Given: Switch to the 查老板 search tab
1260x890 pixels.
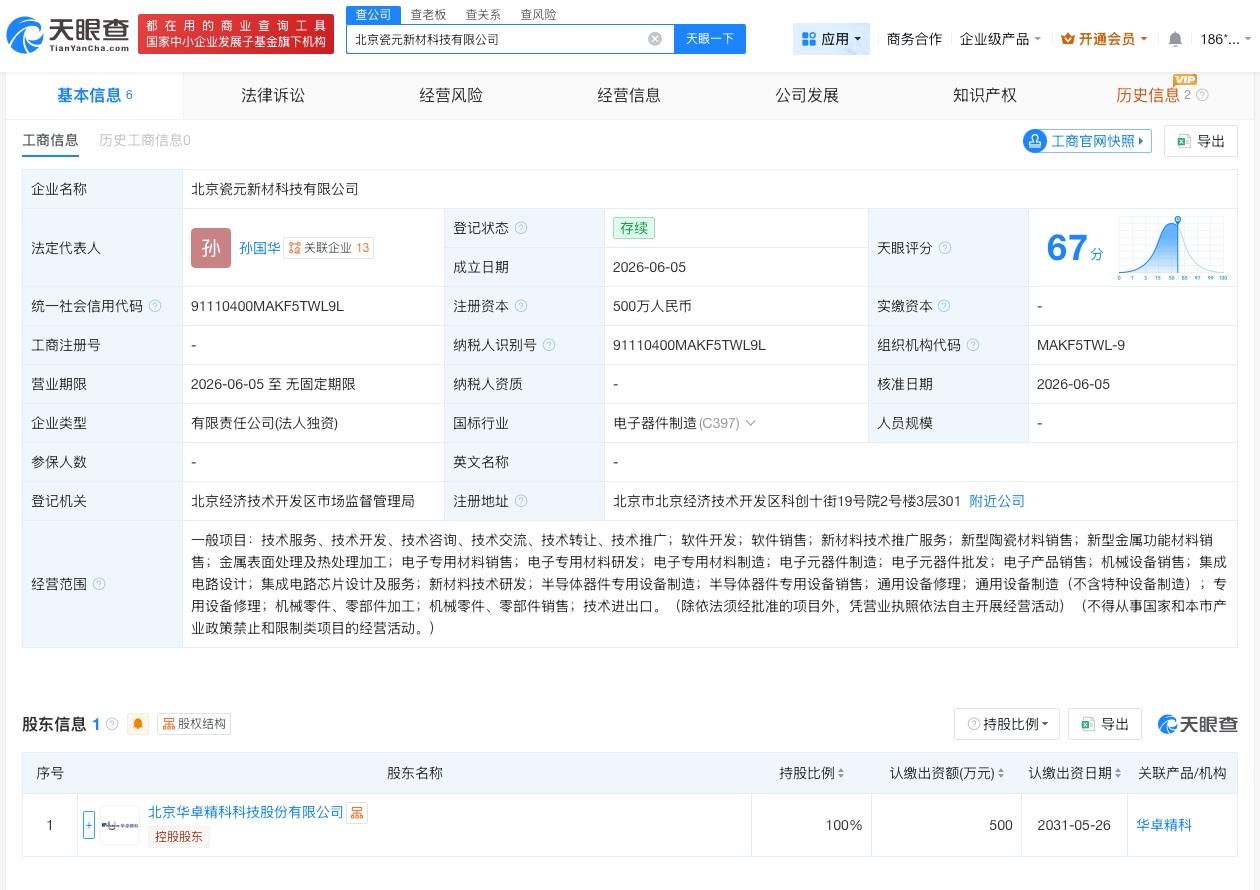Looking at the screenshot, I should point(429,14).
